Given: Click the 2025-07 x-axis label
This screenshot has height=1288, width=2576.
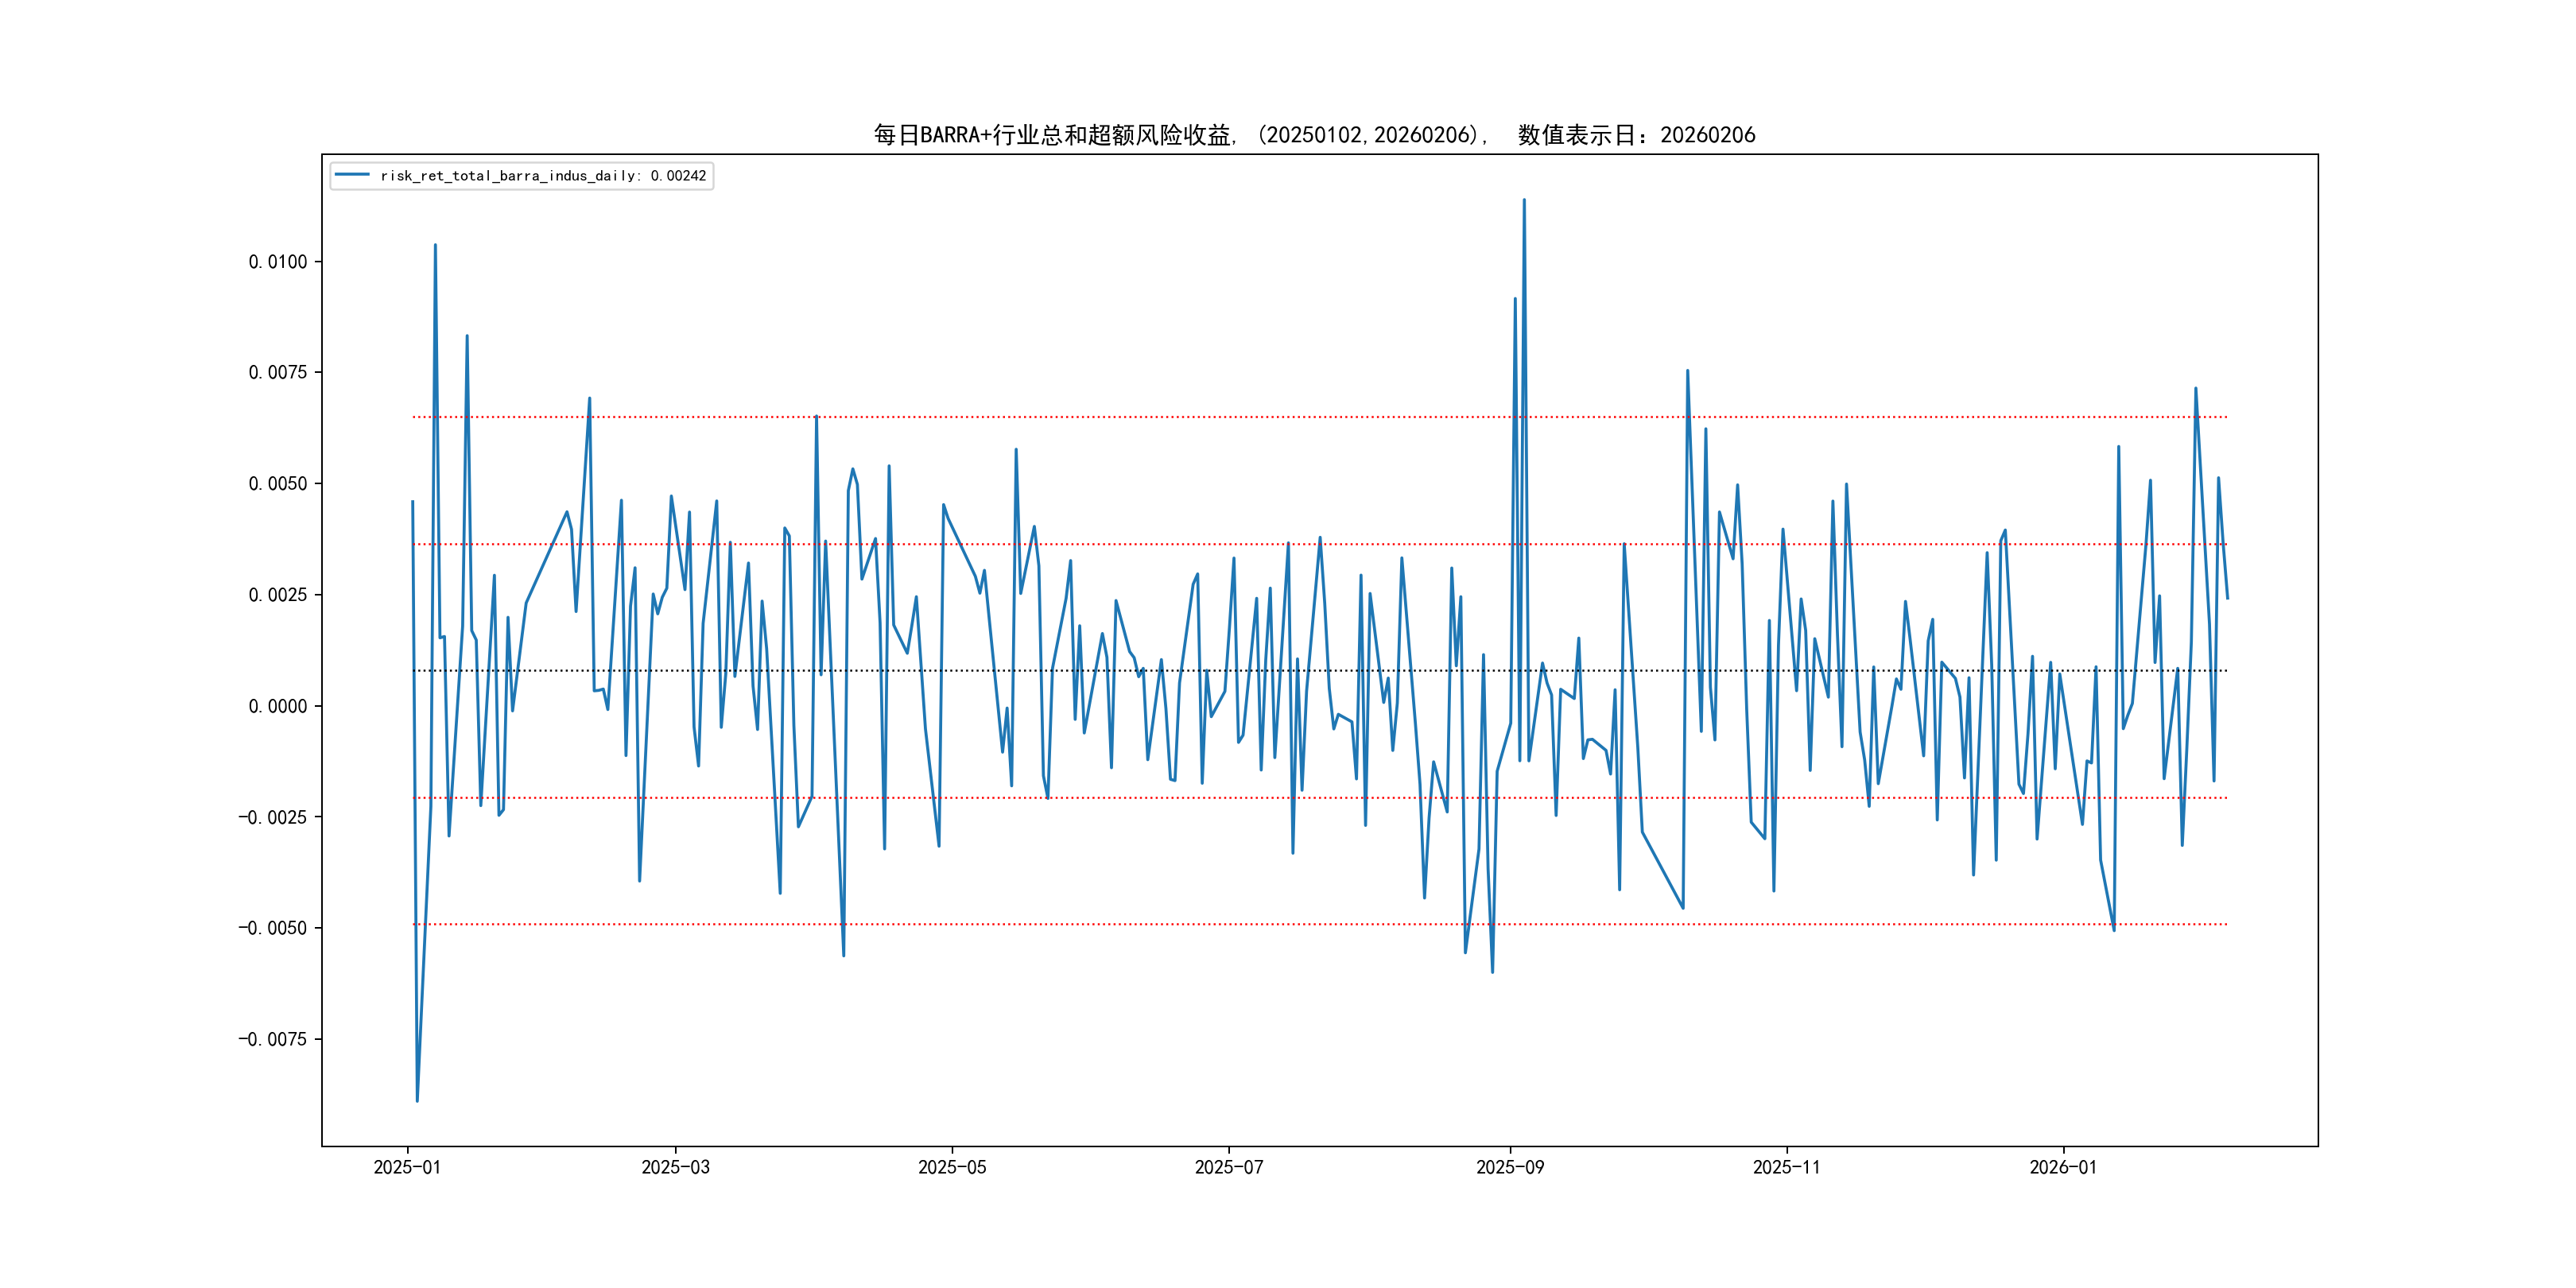Looking at the screenshot, I should [x=1229, y=1167].
